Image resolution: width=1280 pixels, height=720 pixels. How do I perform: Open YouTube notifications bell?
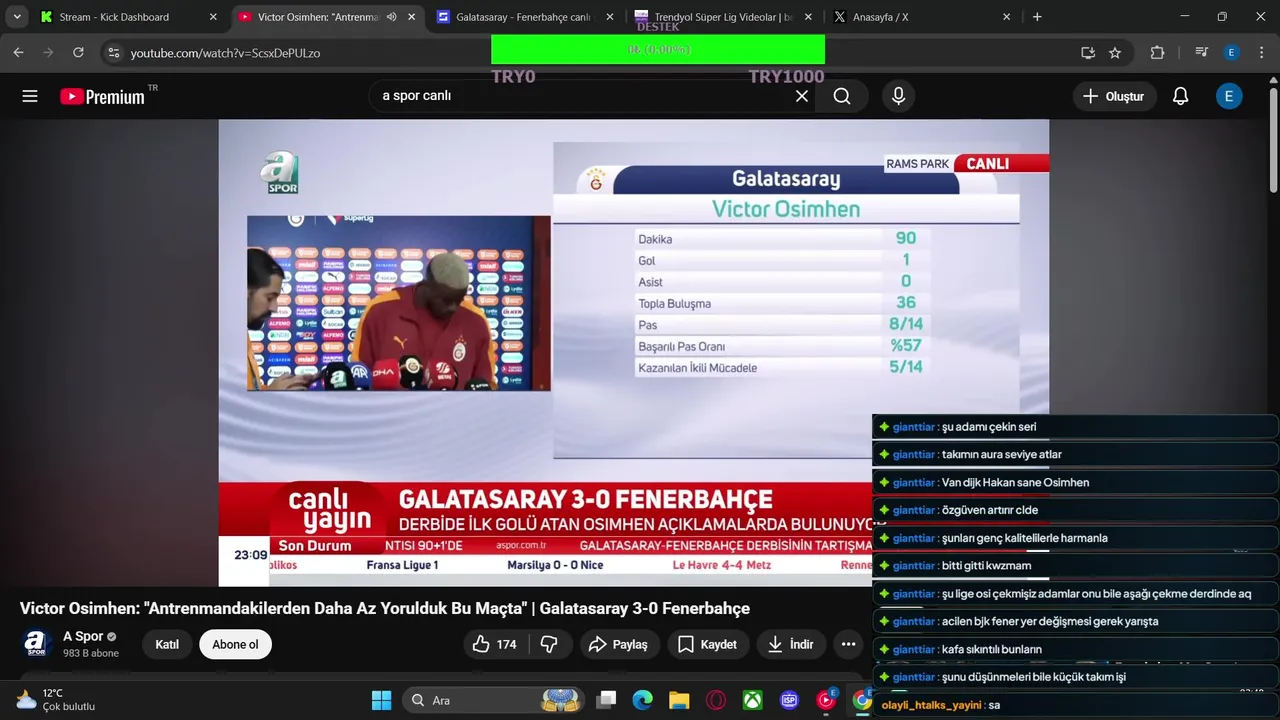tap(1180, 96)
